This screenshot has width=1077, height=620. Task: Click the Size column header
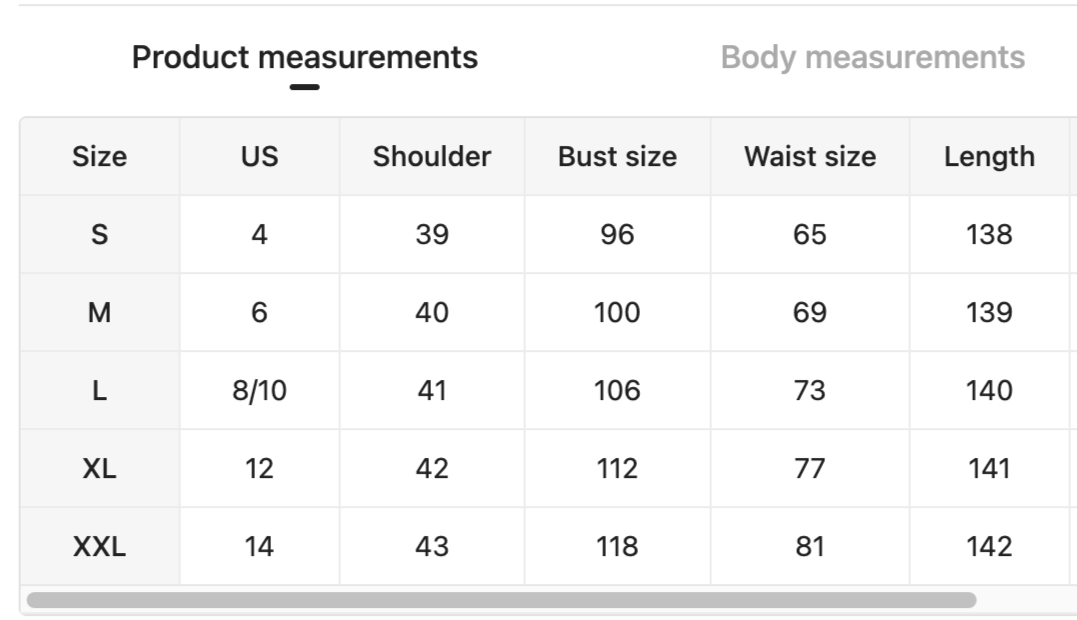pyautogui.click(x=99, y=157)
